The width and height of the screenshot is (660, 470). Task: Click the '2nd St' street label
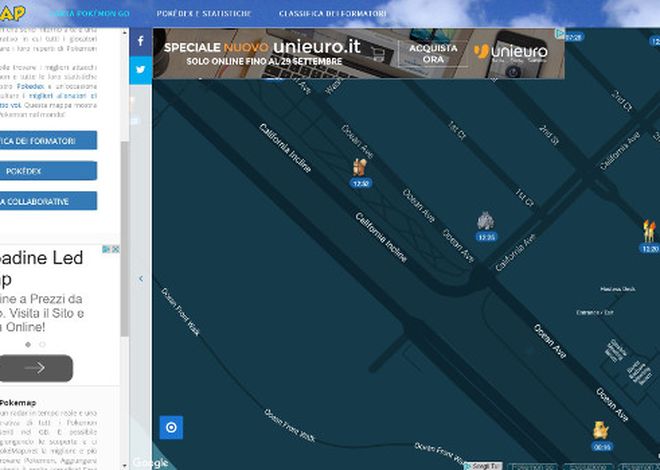pyautogui.click(x=548, y=135)
